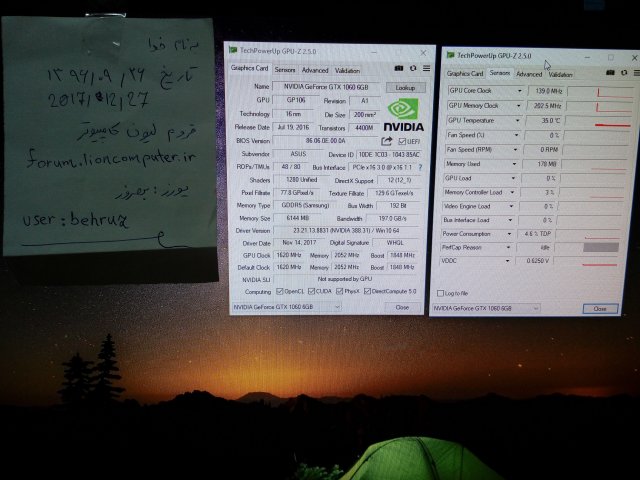Image resolution: width=640 pixels, height=480 pixels.
Task: Select the Sensors tab in right window
Action: click(500, 73)
